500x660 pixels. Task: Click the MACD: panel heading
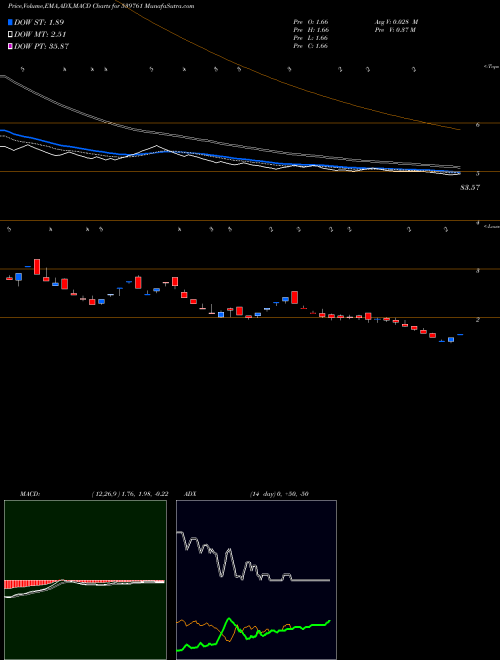pyautogui.click(x=30, y=494)
